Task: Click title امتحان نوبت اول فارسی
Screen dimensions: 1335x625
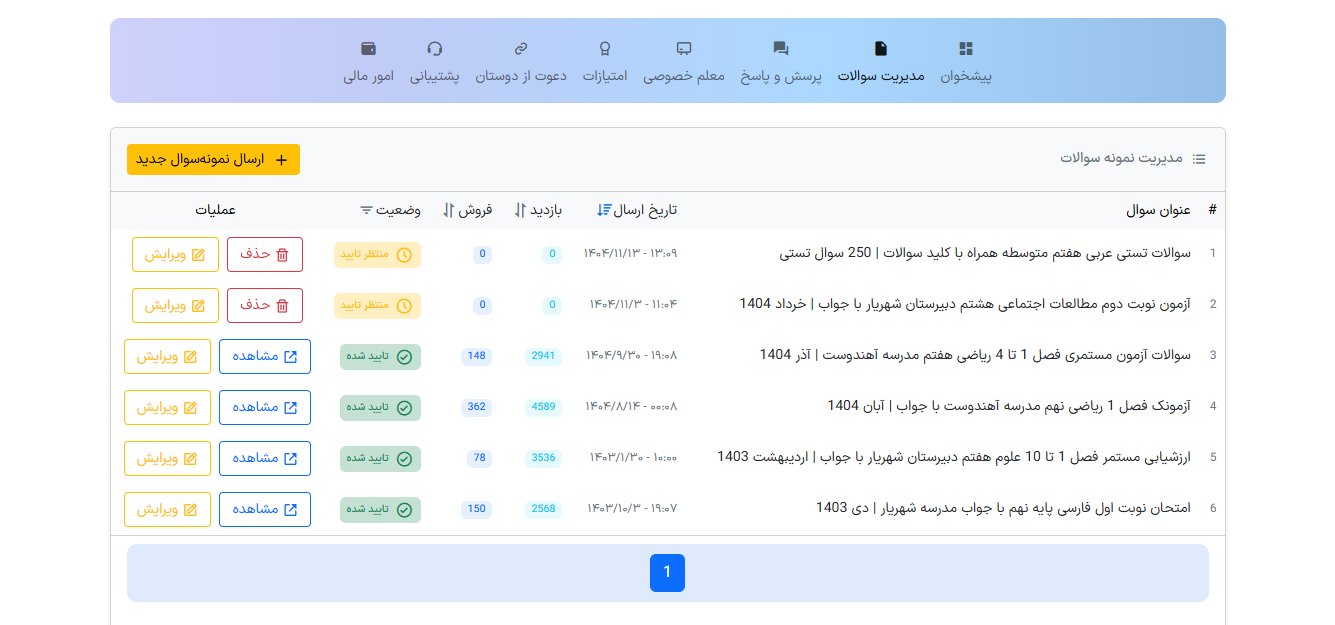Action: tap(1004, 508)
